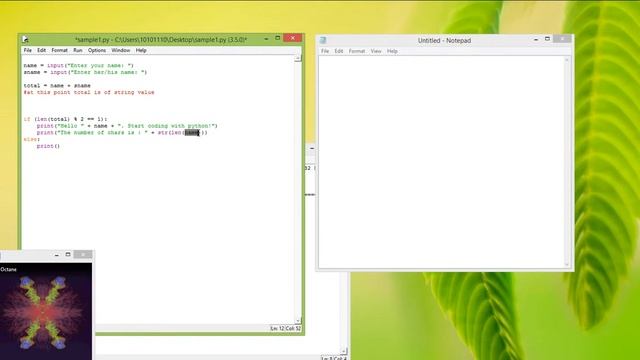
Task: Maximize the Untitled Notepad window
Action: [x=547, y=39]
